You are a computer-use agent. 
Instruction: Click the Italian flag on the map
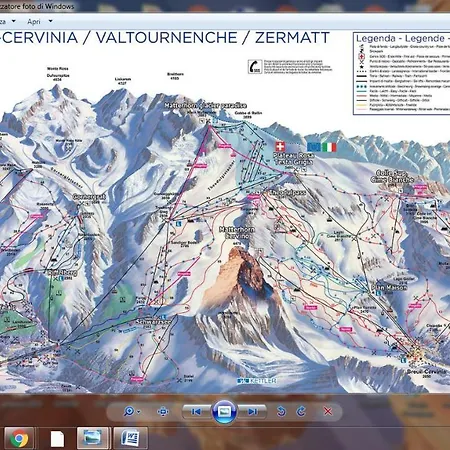[x=329, y=147]
